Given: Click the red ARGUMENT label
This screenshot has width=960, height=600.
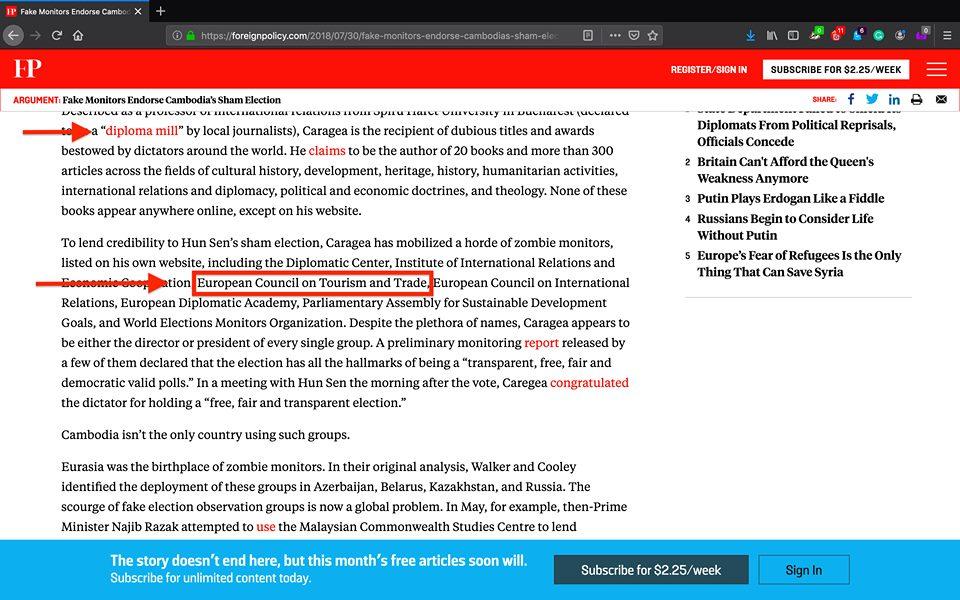Looking at the screenshot, I should pos(36,100).
